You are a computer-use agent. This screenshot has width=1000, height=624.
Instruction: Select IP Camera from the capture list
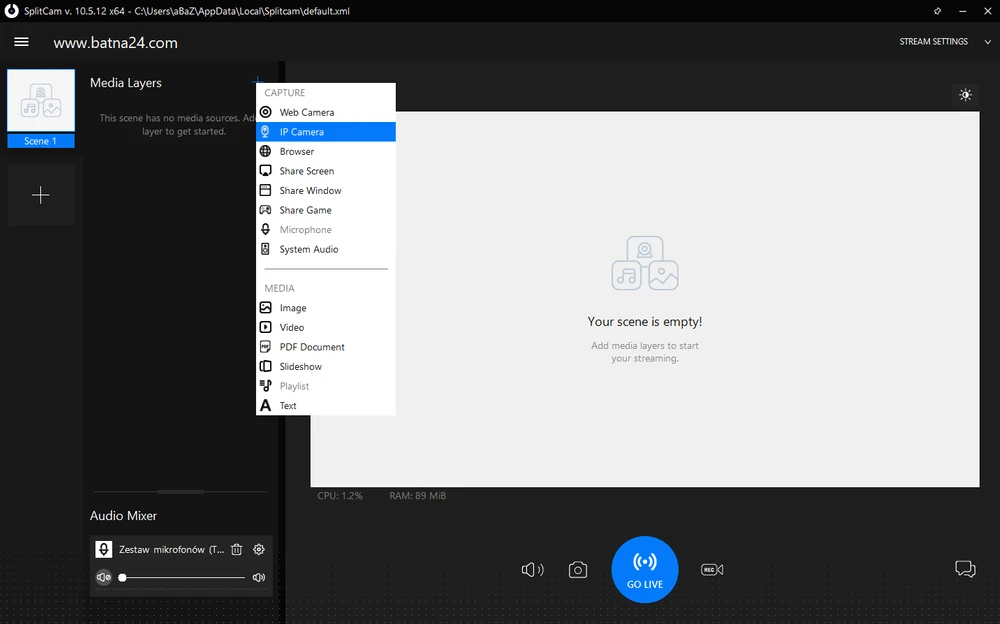tap(301, 132)
